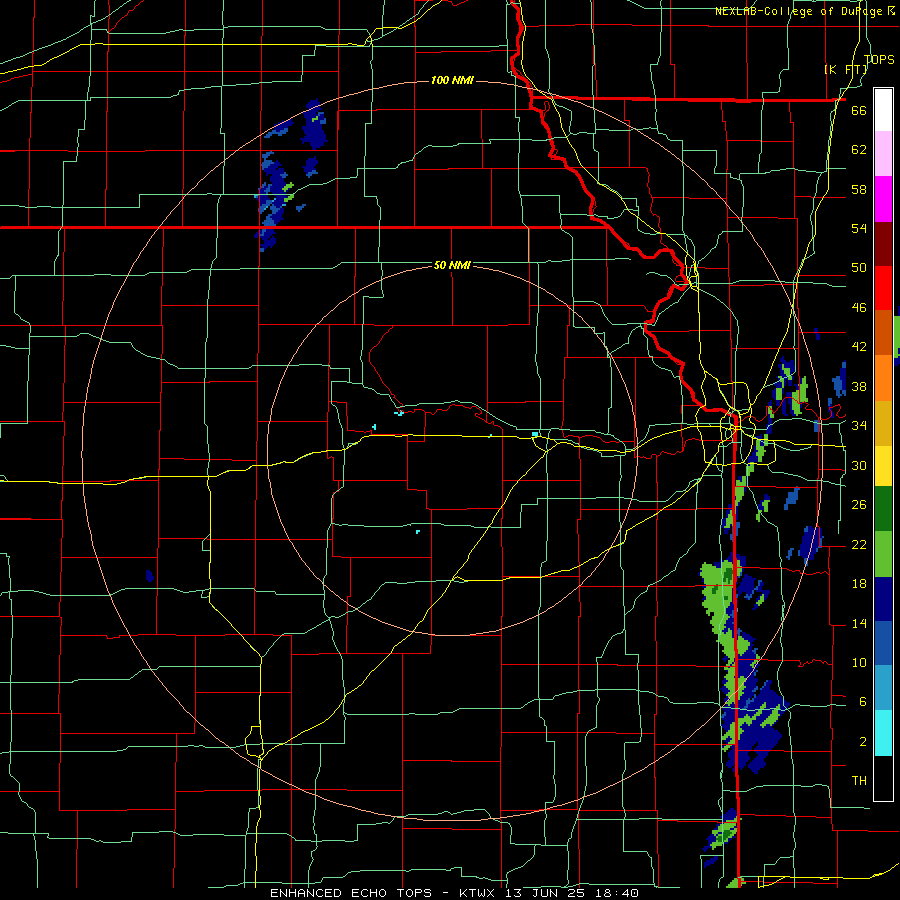Screen dimensions: 900x900
Task: Click legend value 62
Action: click(859, 149)
